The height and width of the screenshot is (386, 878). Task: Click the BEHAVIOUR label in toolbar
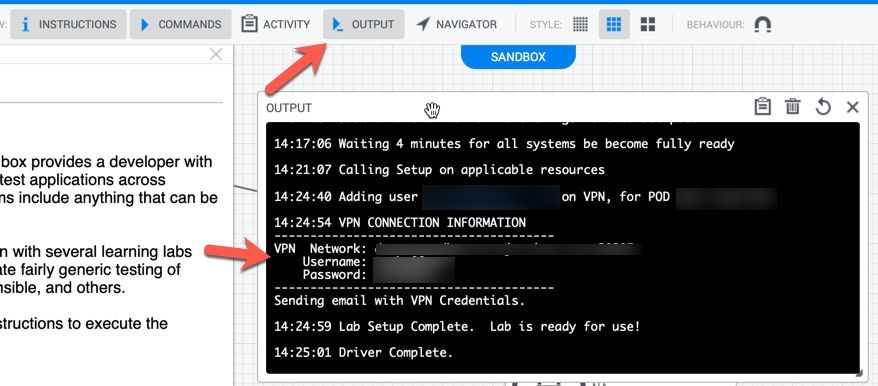[716, 25]
